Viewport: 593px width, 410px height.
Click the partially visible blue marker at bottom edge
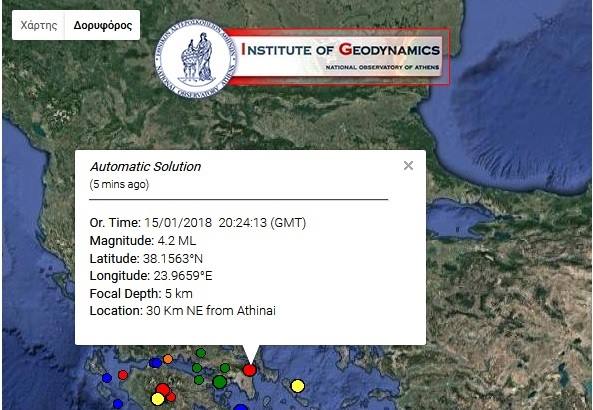[241, 407]
